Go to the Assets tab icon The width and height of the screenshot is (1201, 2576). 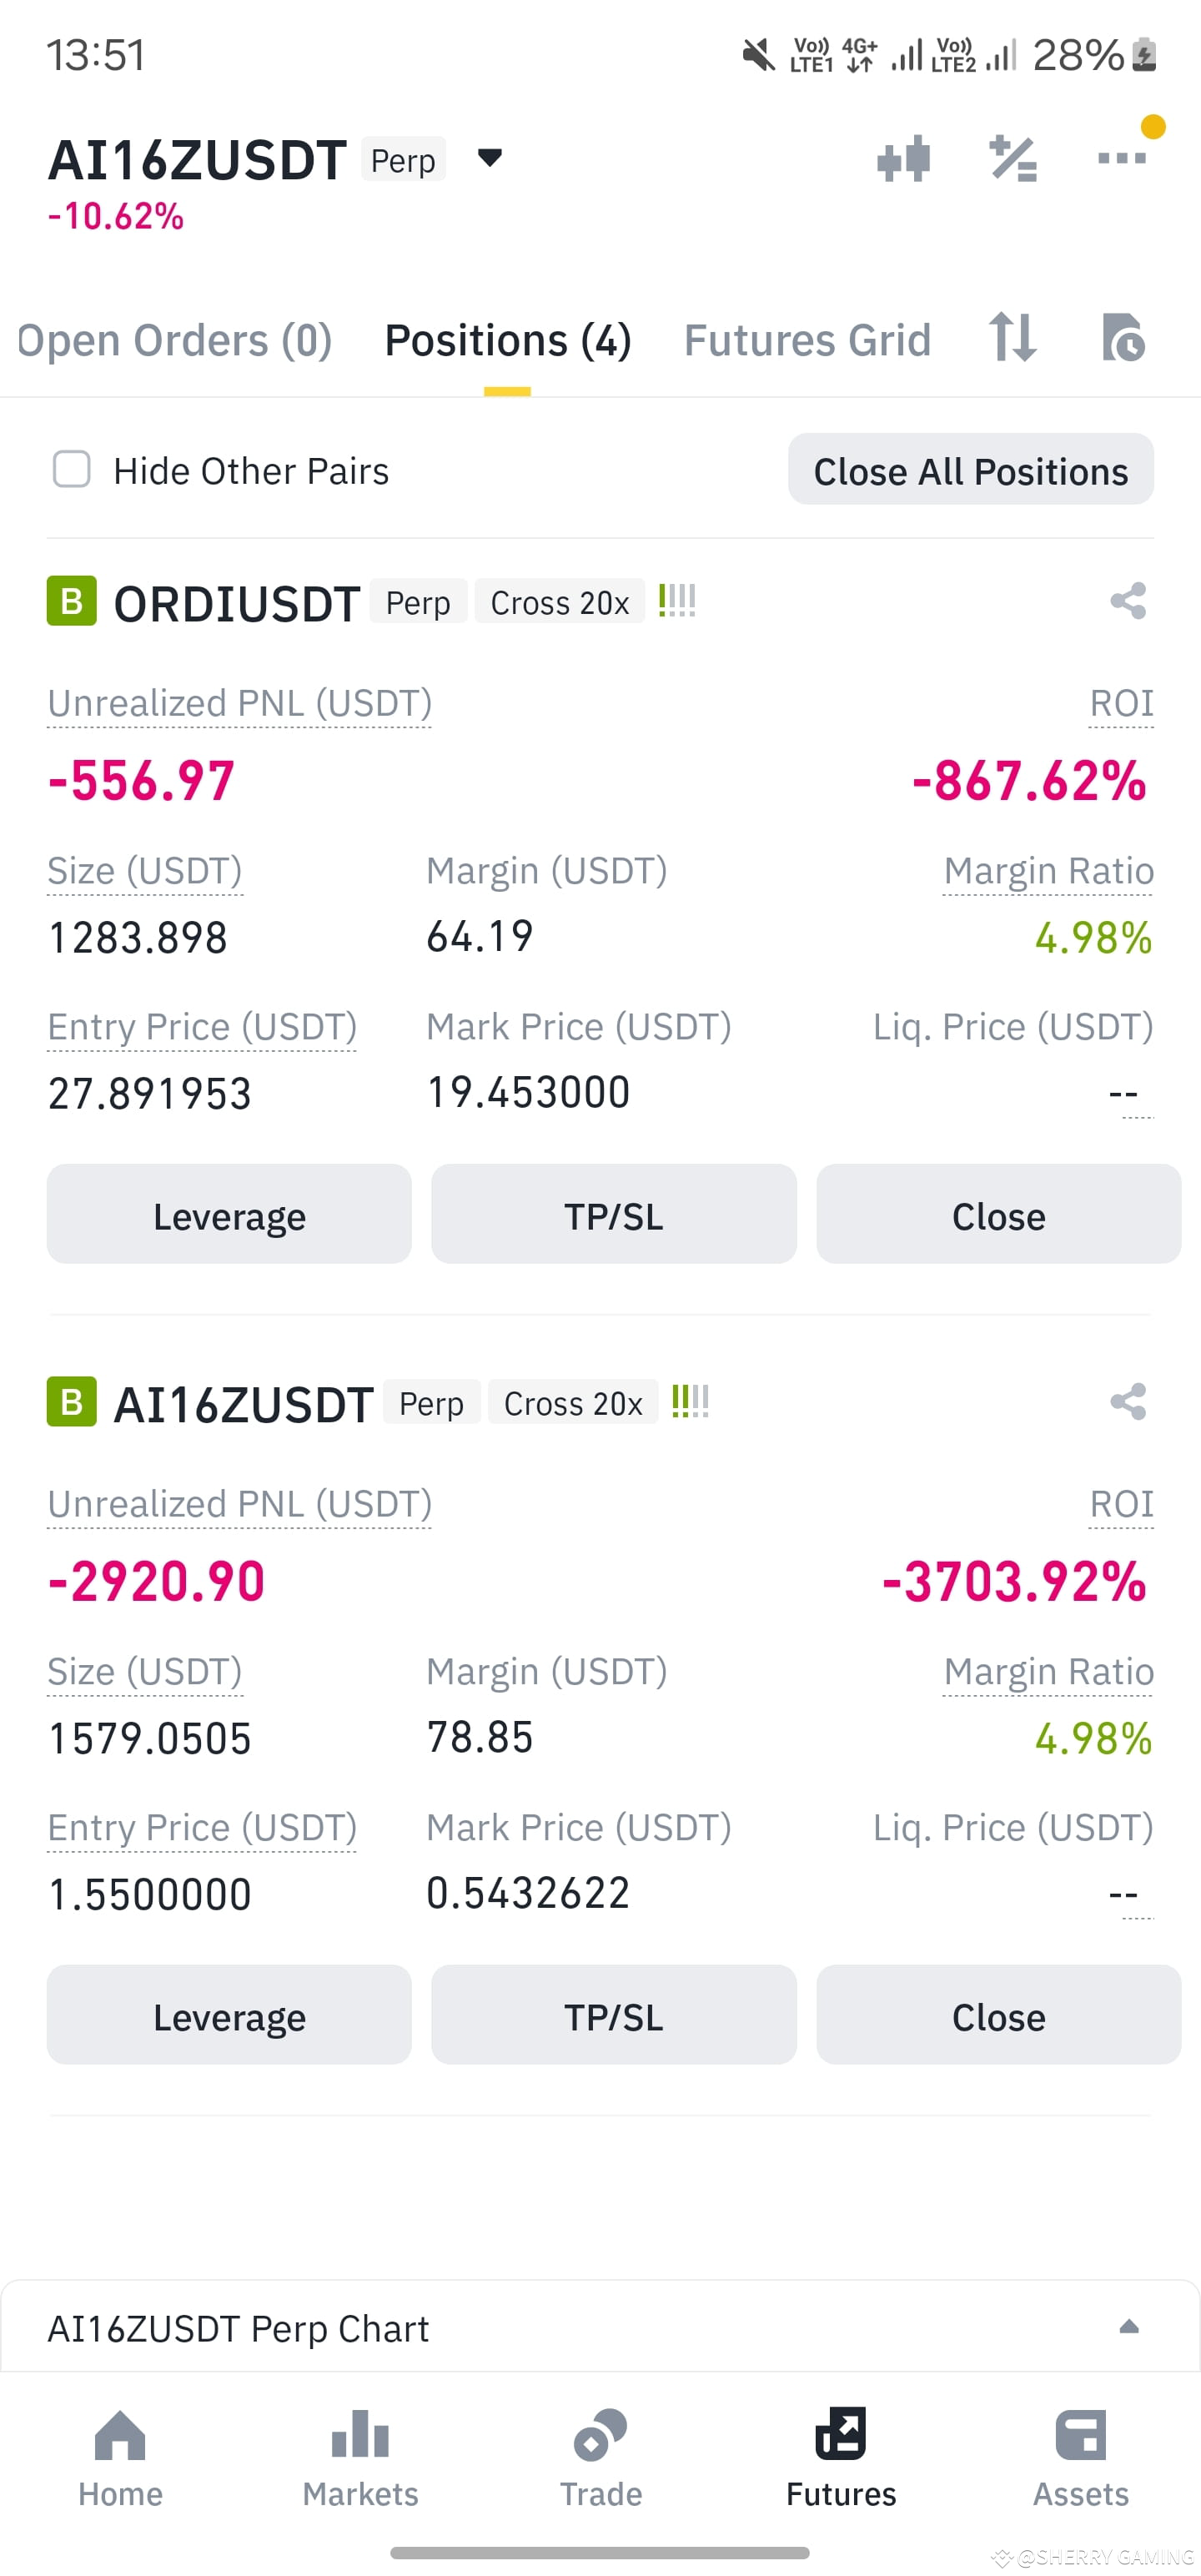click(x=1080, y=2435)
